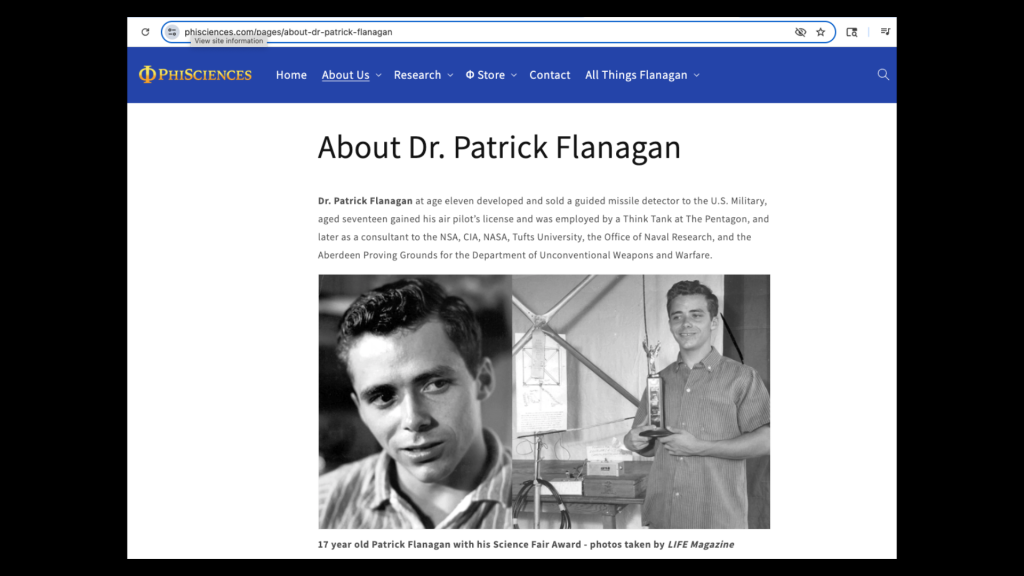The height and width of the screenshot is (576, 1024).
Task: Open the site search magnifier icon
Action: pos(883,75)
